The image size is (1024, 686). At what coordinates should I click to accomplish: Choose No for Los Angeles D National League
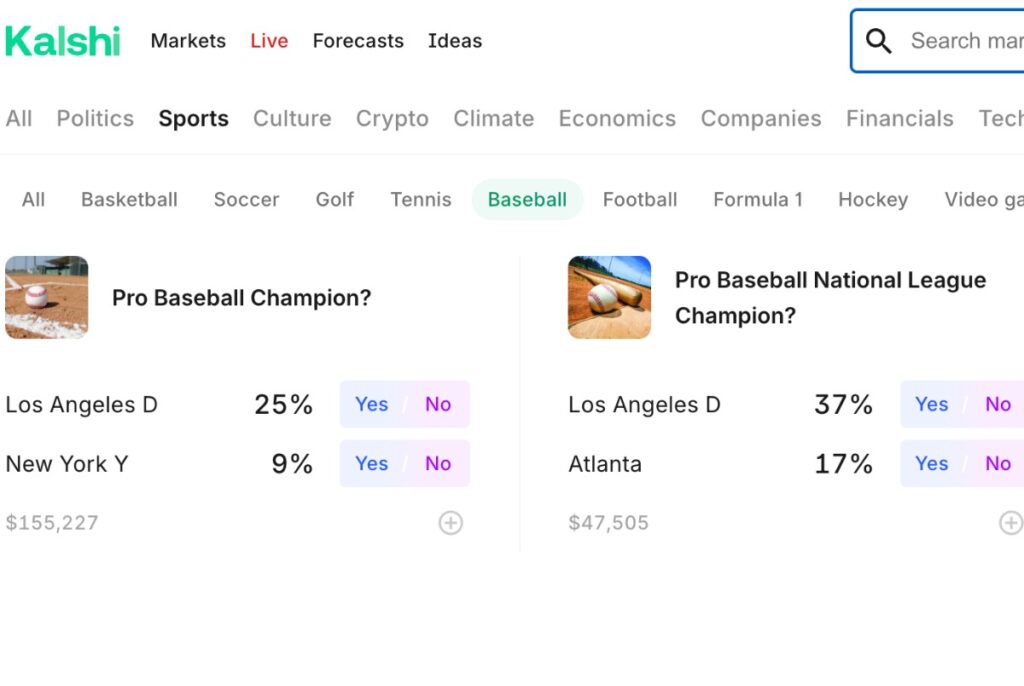[x=998, y=404]
